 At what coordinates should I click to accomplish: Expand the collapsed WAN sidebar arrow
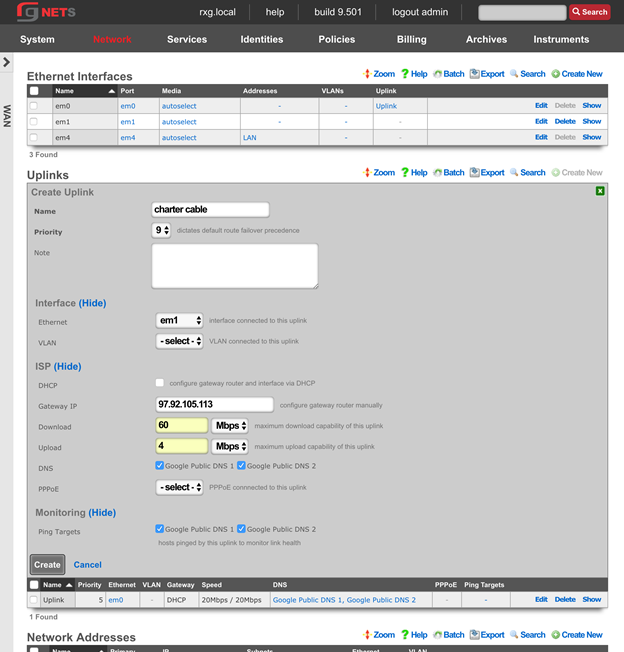pos(7,62)
